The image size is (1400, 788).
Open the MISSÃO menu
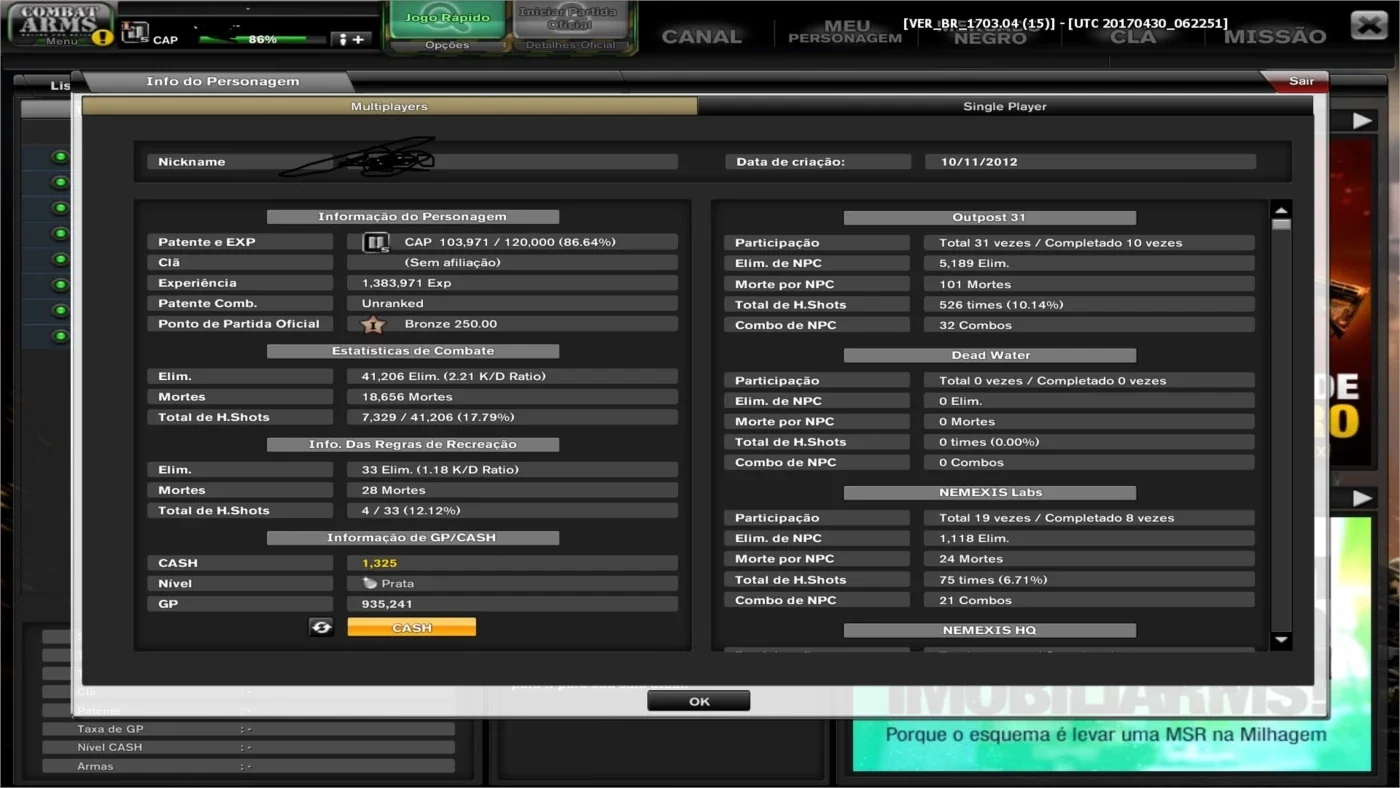(1275, 36)
